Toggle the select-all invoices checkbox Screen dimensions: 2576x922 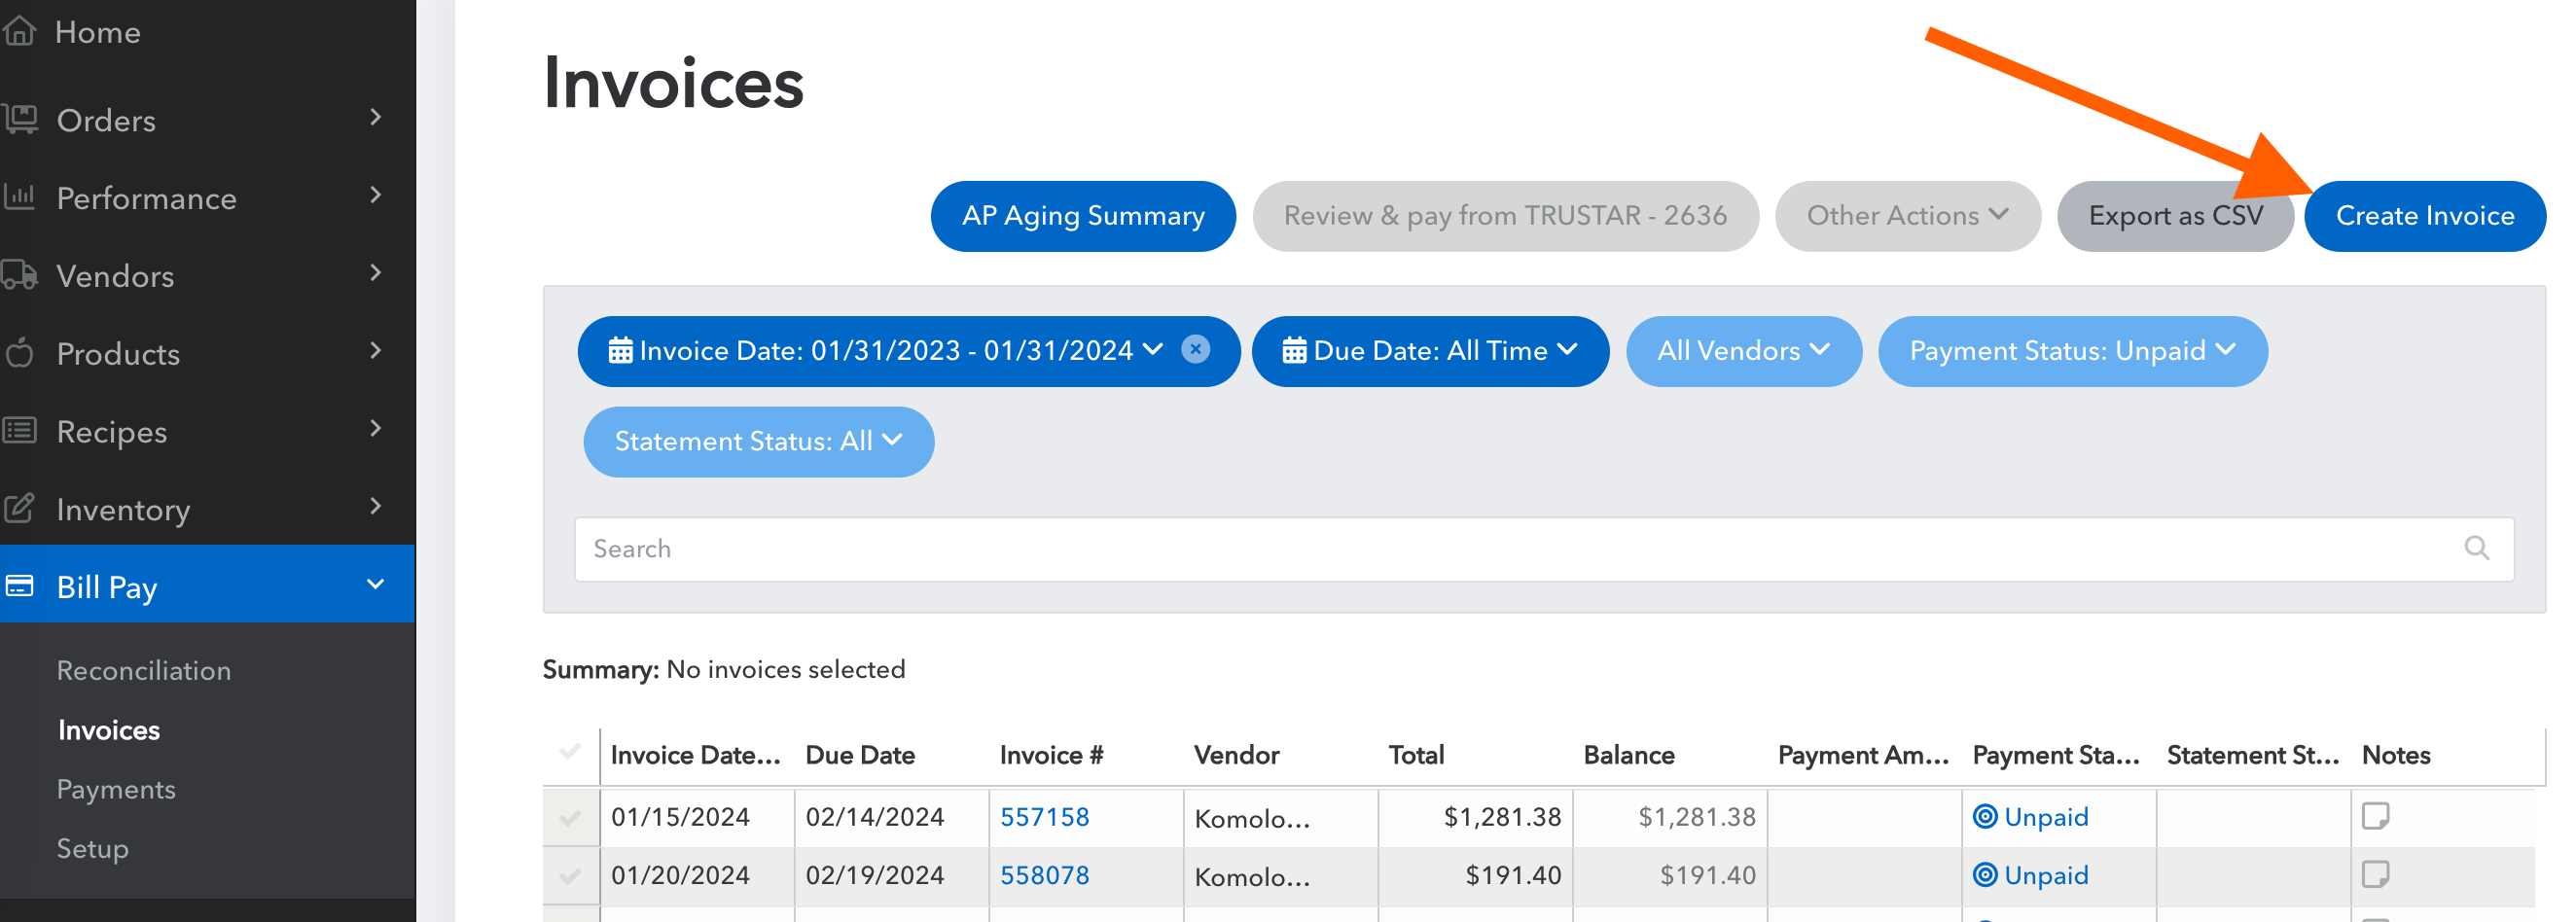570,752
